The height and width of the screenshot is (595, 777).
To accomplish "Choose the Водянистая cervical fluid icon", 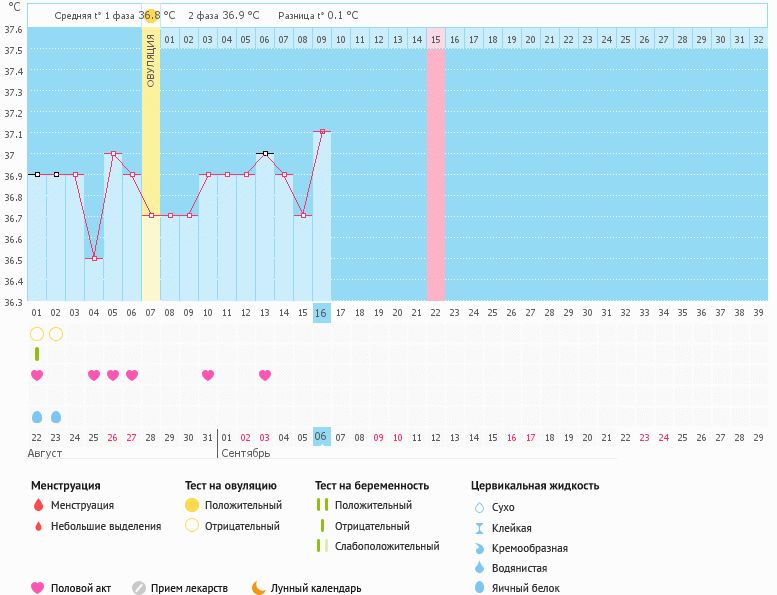I will 479,568.
